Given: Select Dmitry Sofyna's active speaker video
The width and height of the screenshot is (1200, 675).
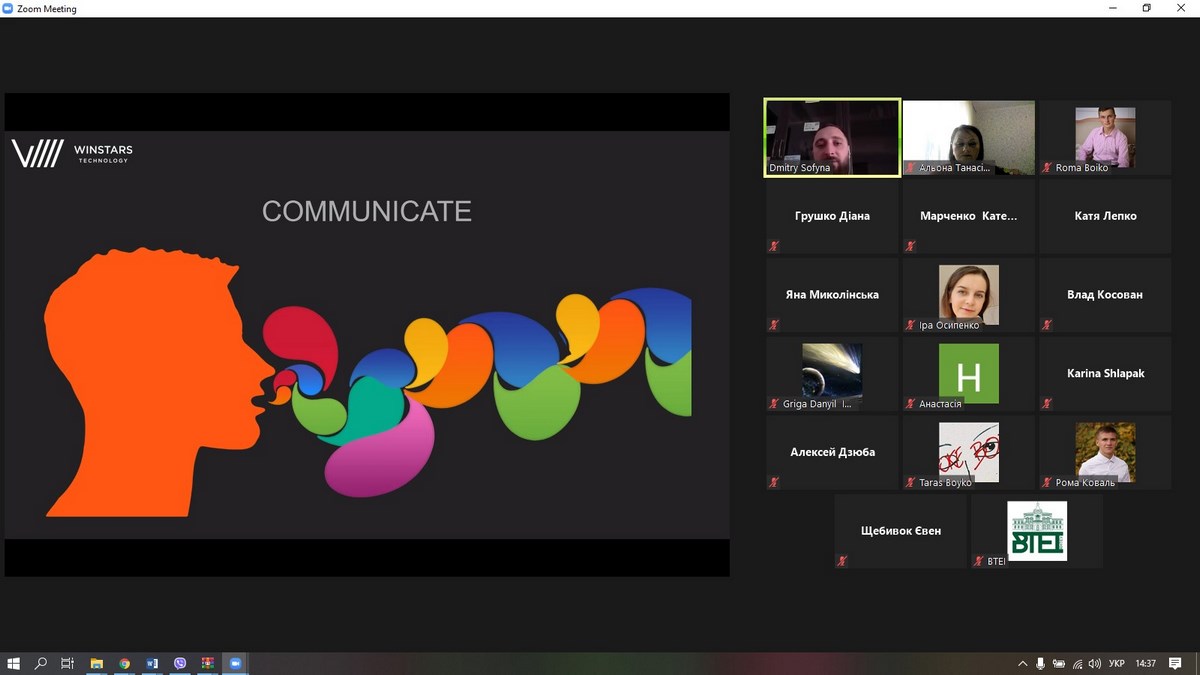Looking at the screenshot, I should coord(832,137).
